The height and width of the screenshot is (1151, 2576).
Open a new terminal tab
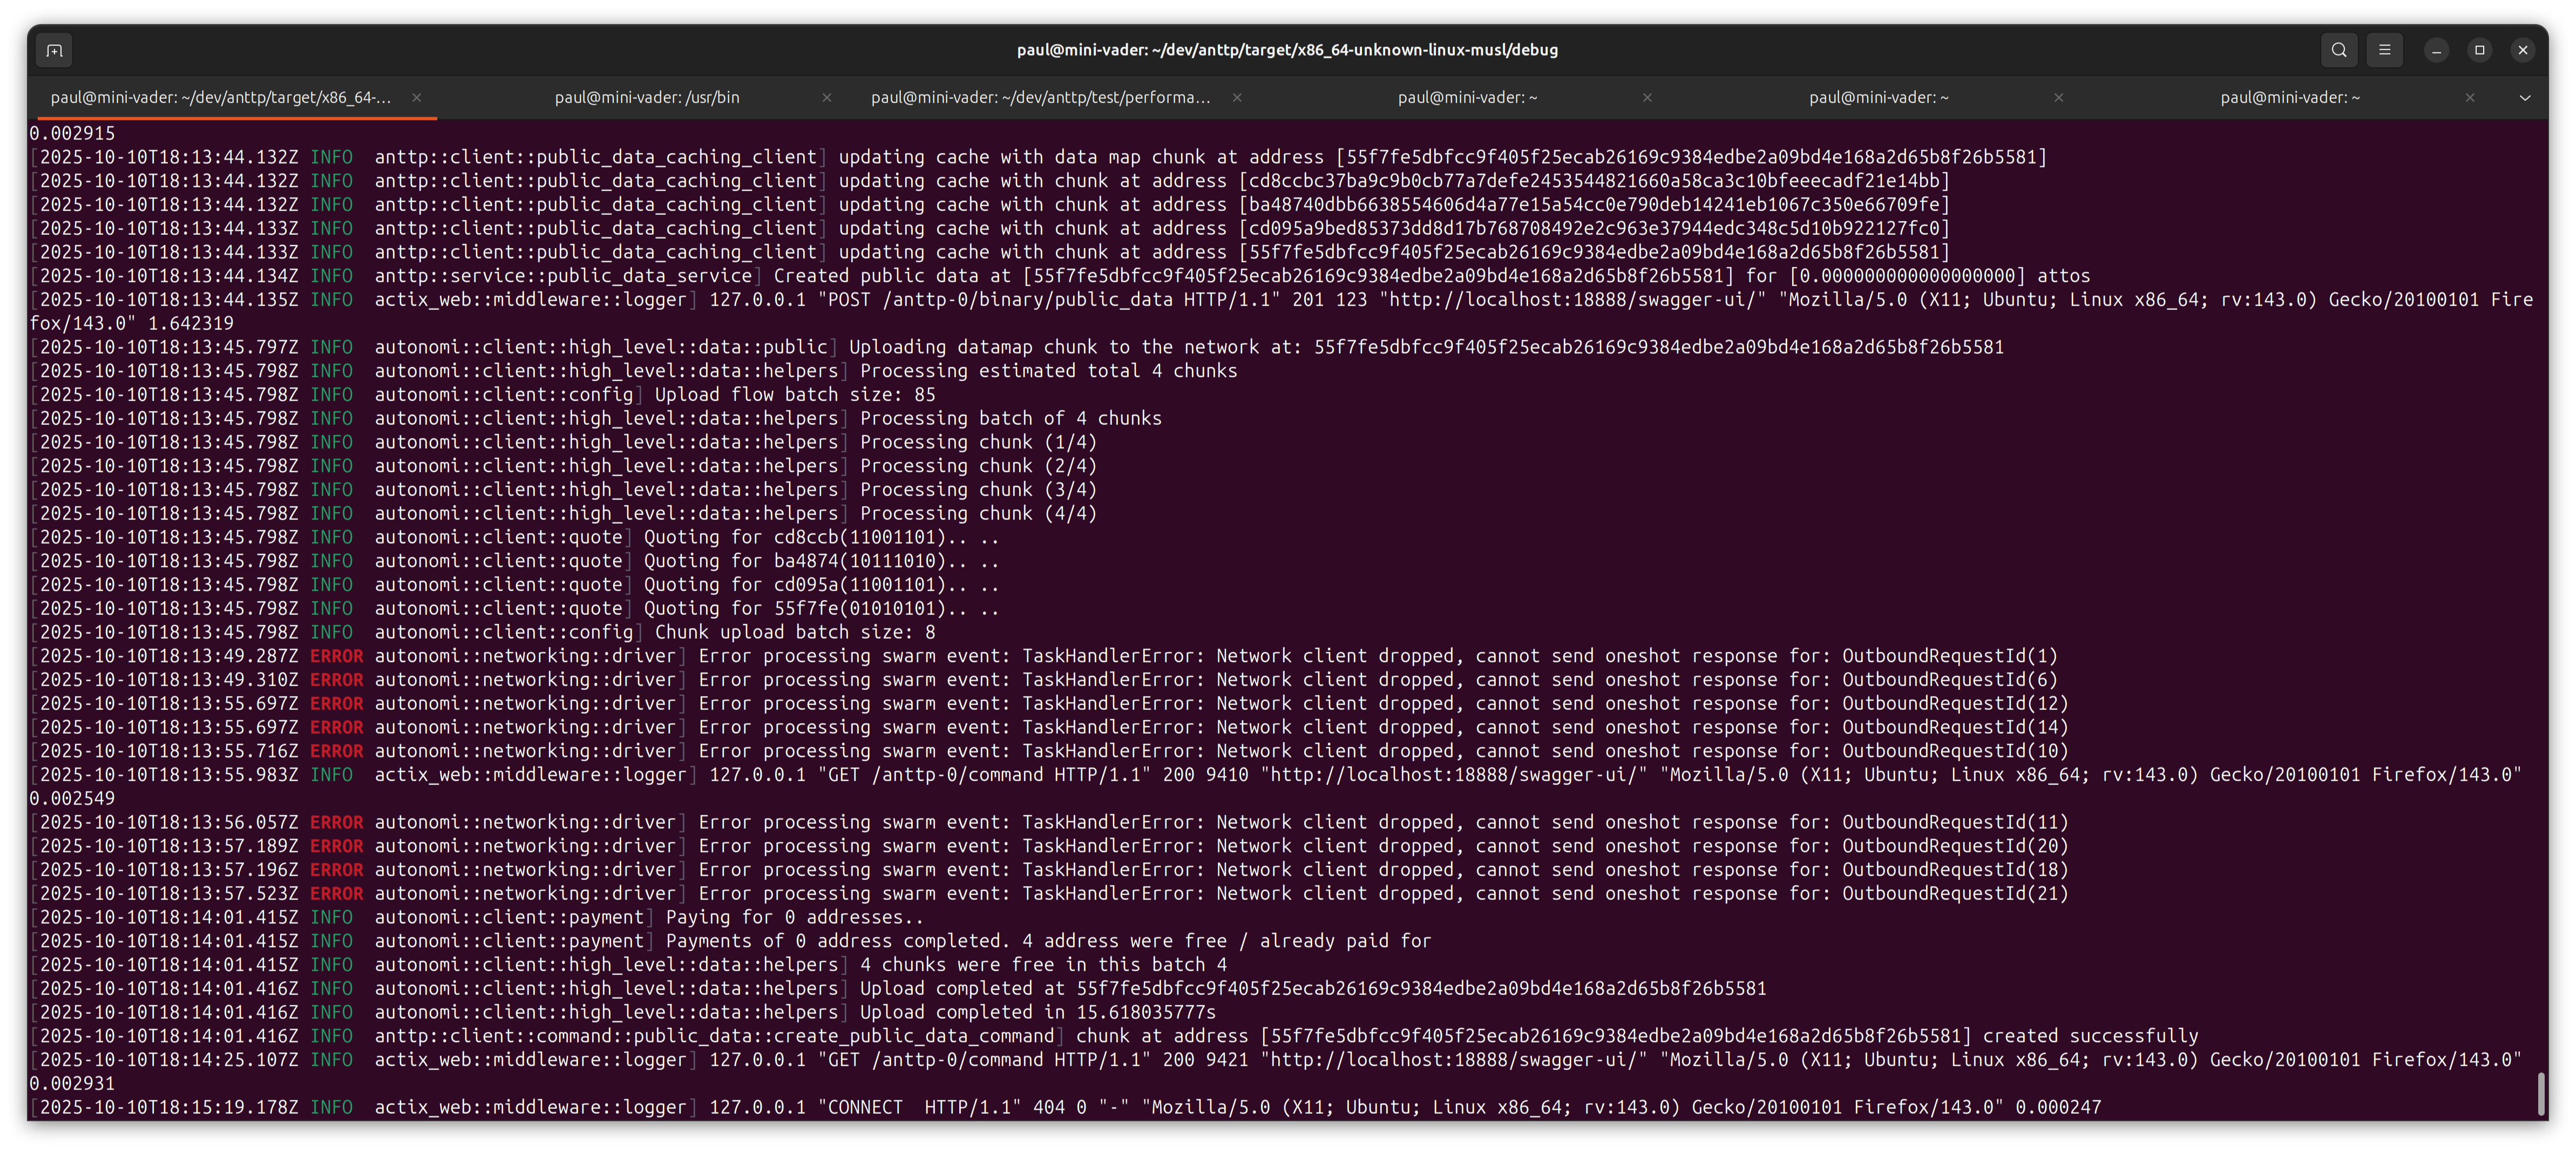(54, 50)
